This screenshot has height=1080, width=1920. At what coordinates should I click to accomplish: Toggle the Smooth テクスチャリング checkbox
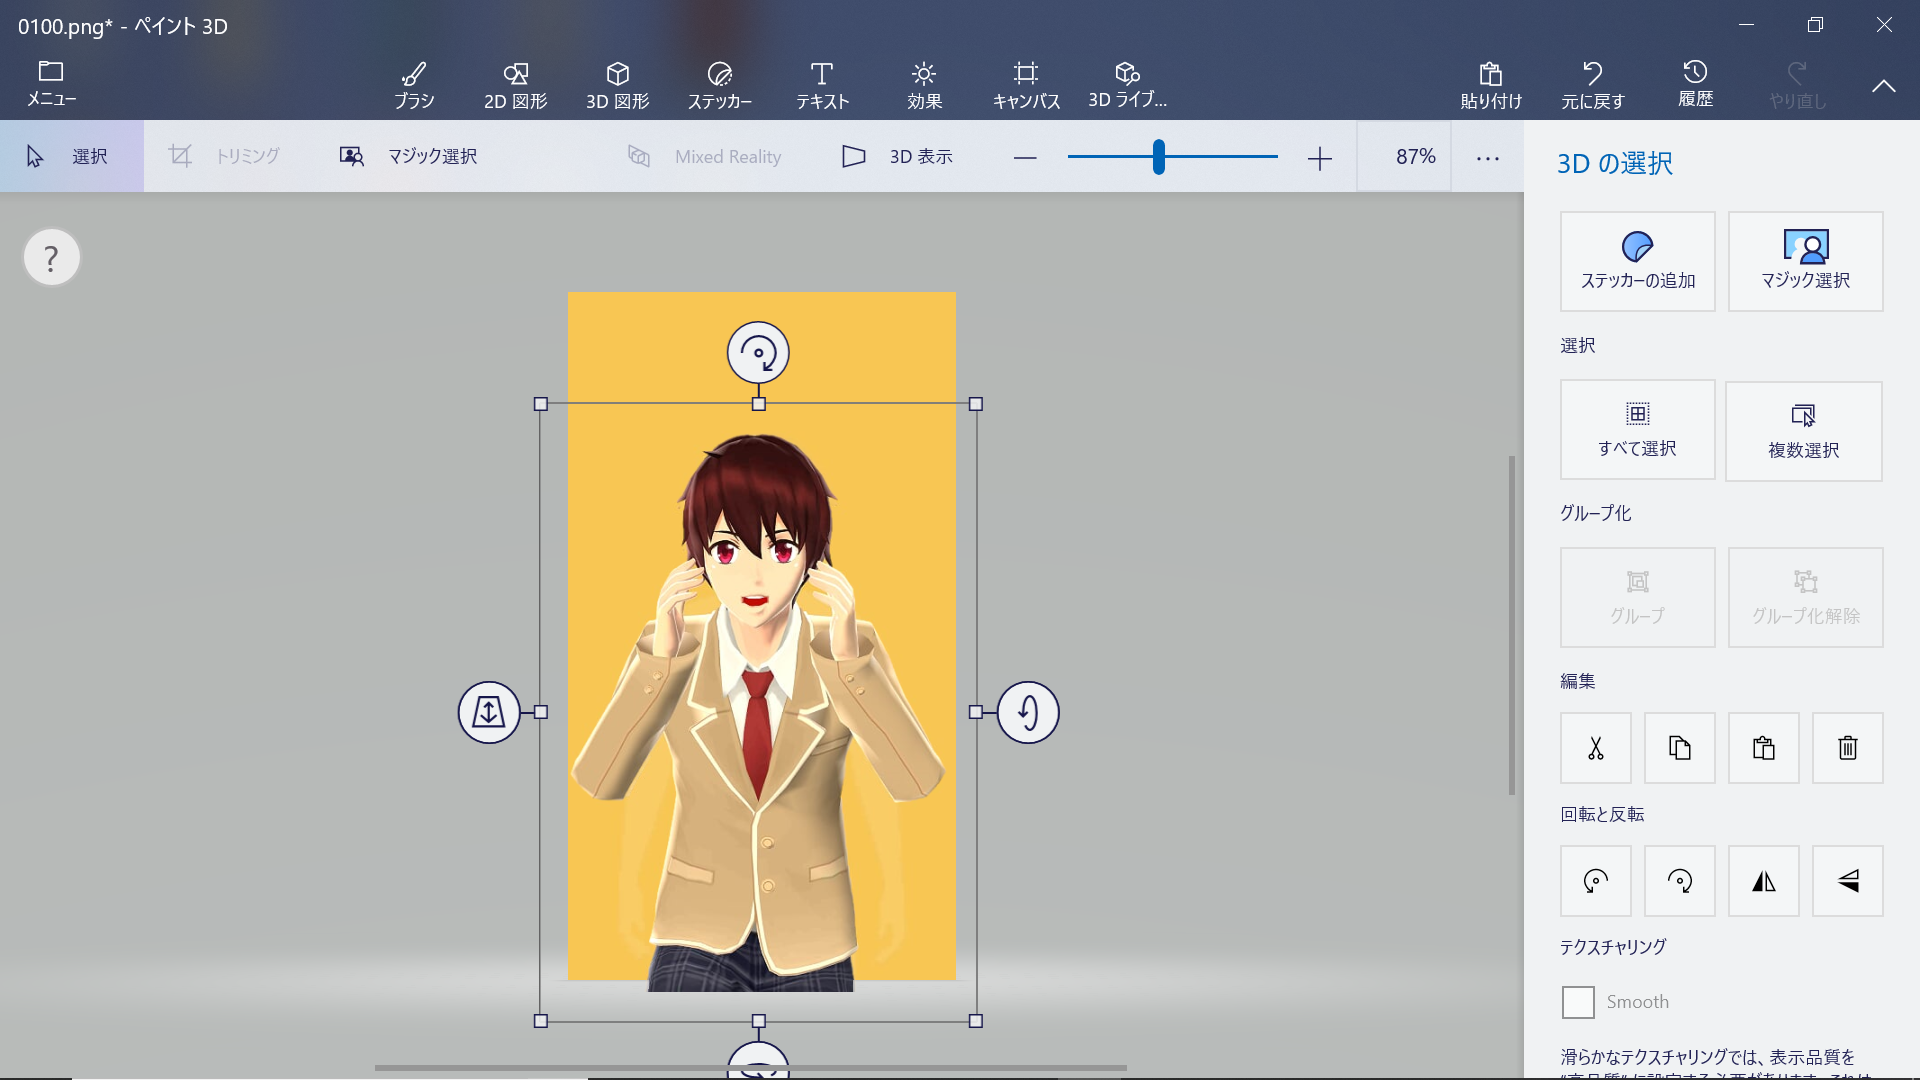[x=1578, y=1001]
